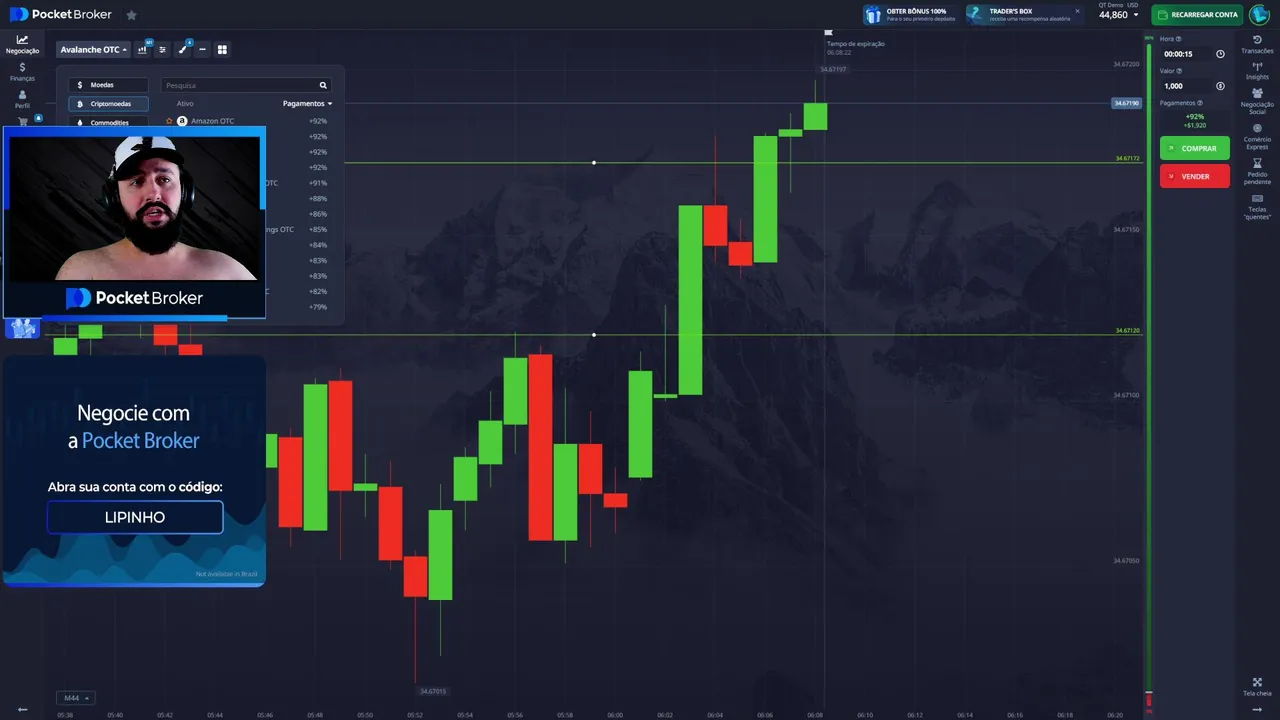The height and width of the screenshot is (720, 1280).
Task: Click the COMPRAR buy button
Action: 1195,148
